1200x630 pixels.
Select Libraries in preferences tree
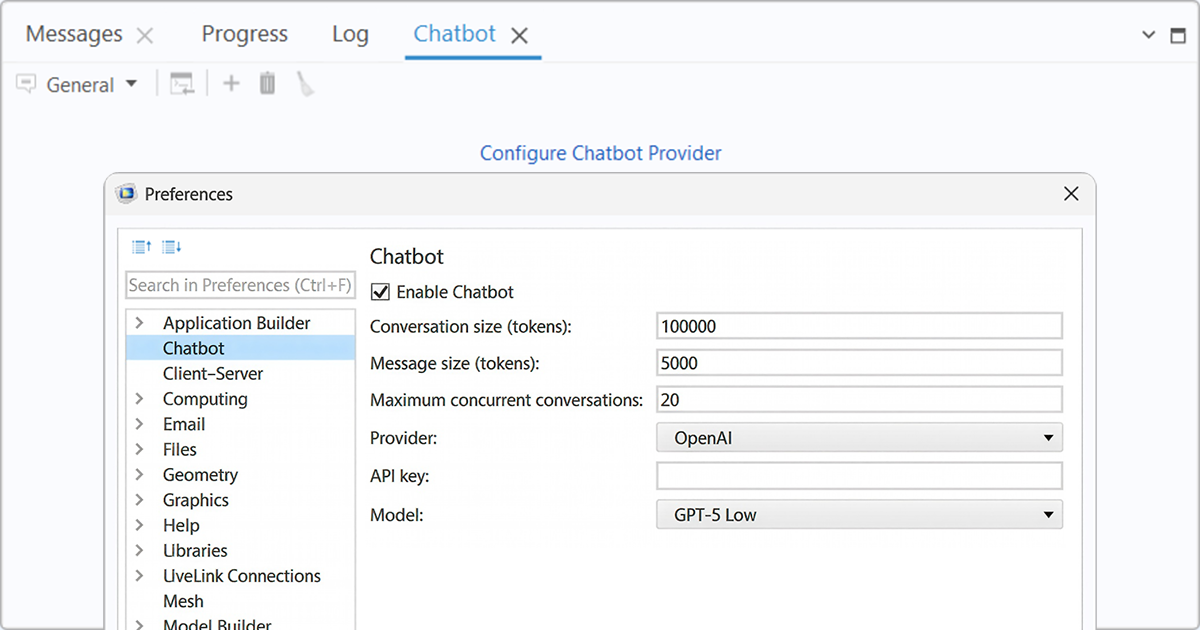click(195, 551)
